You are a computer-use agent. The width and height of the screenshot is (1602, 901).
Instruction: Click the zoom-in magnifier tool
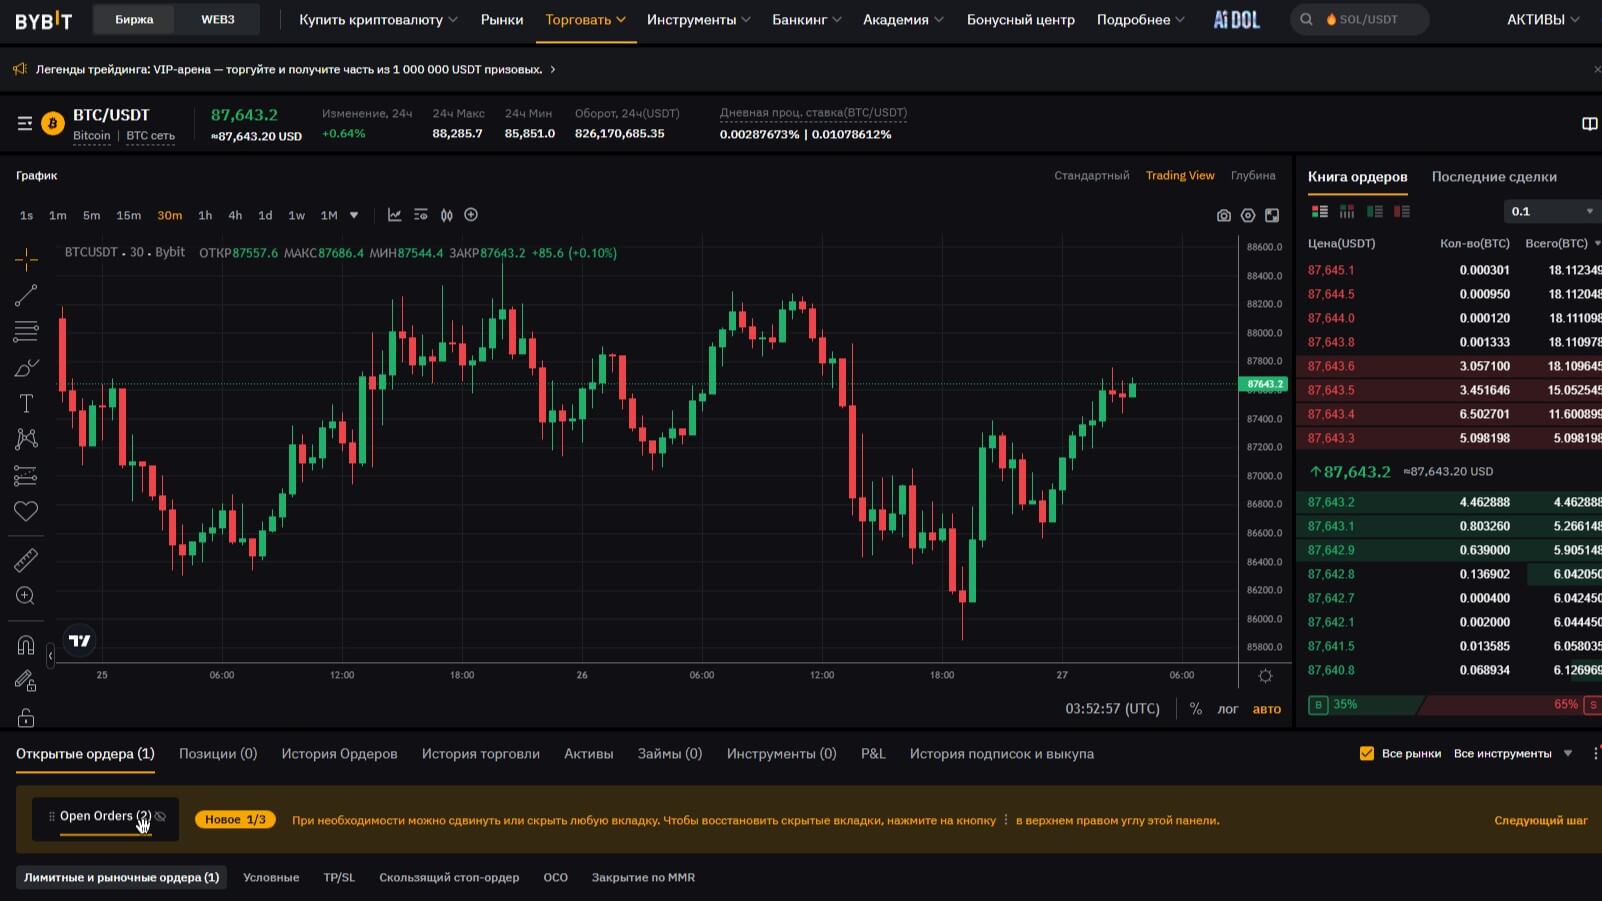click(26, 597)
